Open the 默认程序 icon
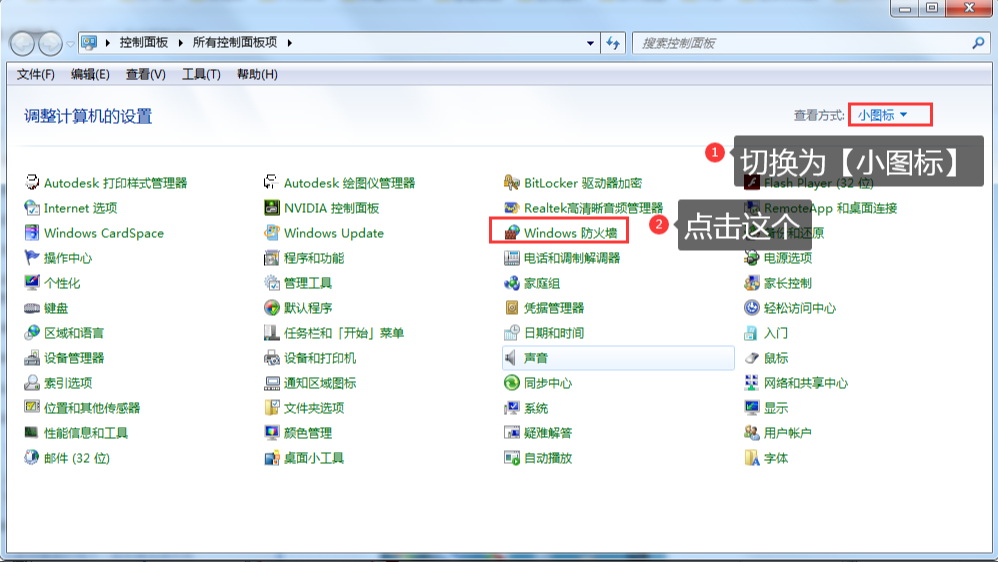 [272, 307]
